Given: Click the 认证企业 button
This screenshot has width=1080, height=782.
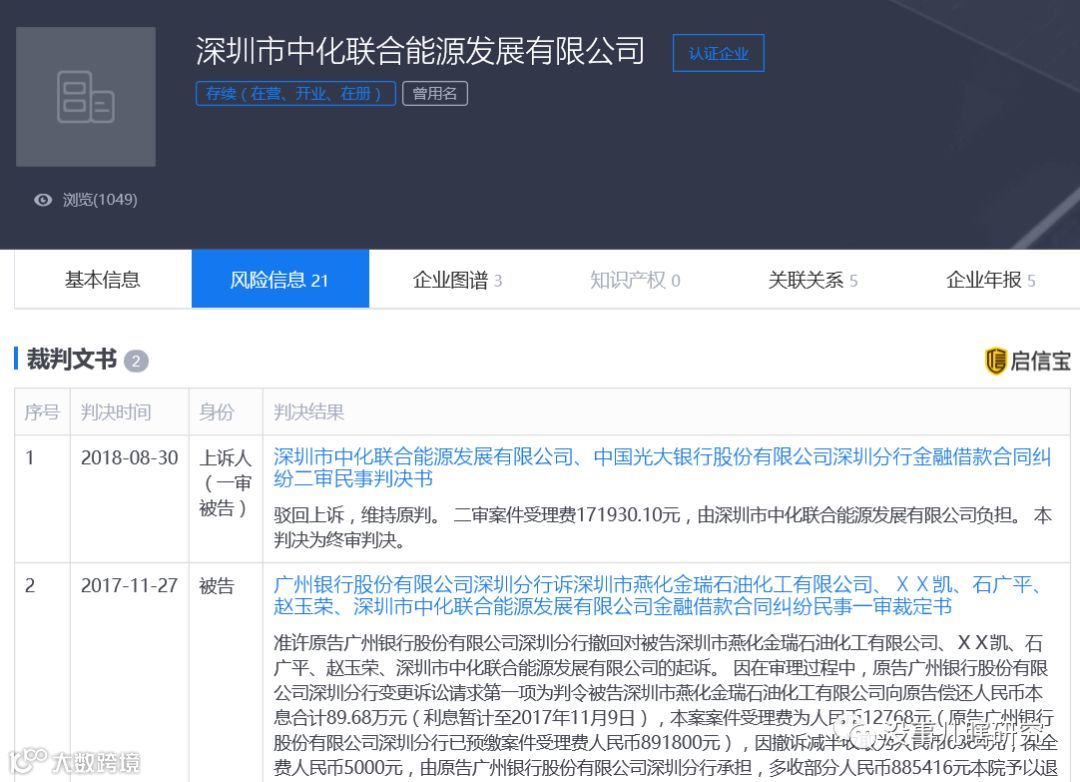Looking at the screenshot, I should [718, 53].
